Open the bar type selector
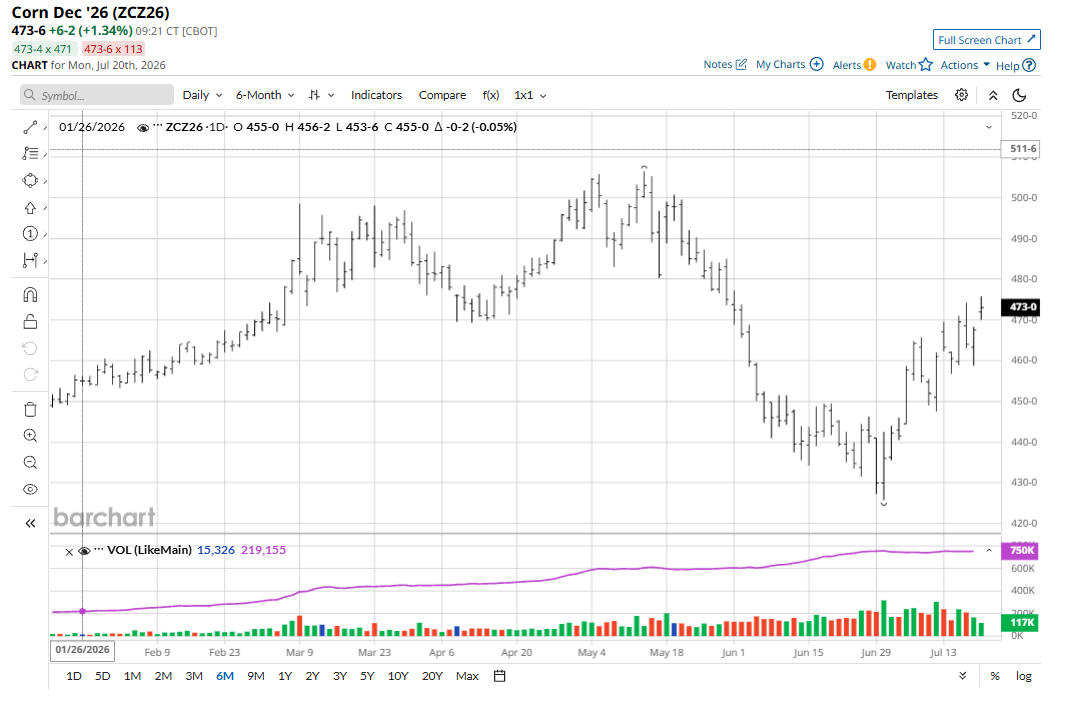This screenshot has width=1089, height=715. (322, 95)
